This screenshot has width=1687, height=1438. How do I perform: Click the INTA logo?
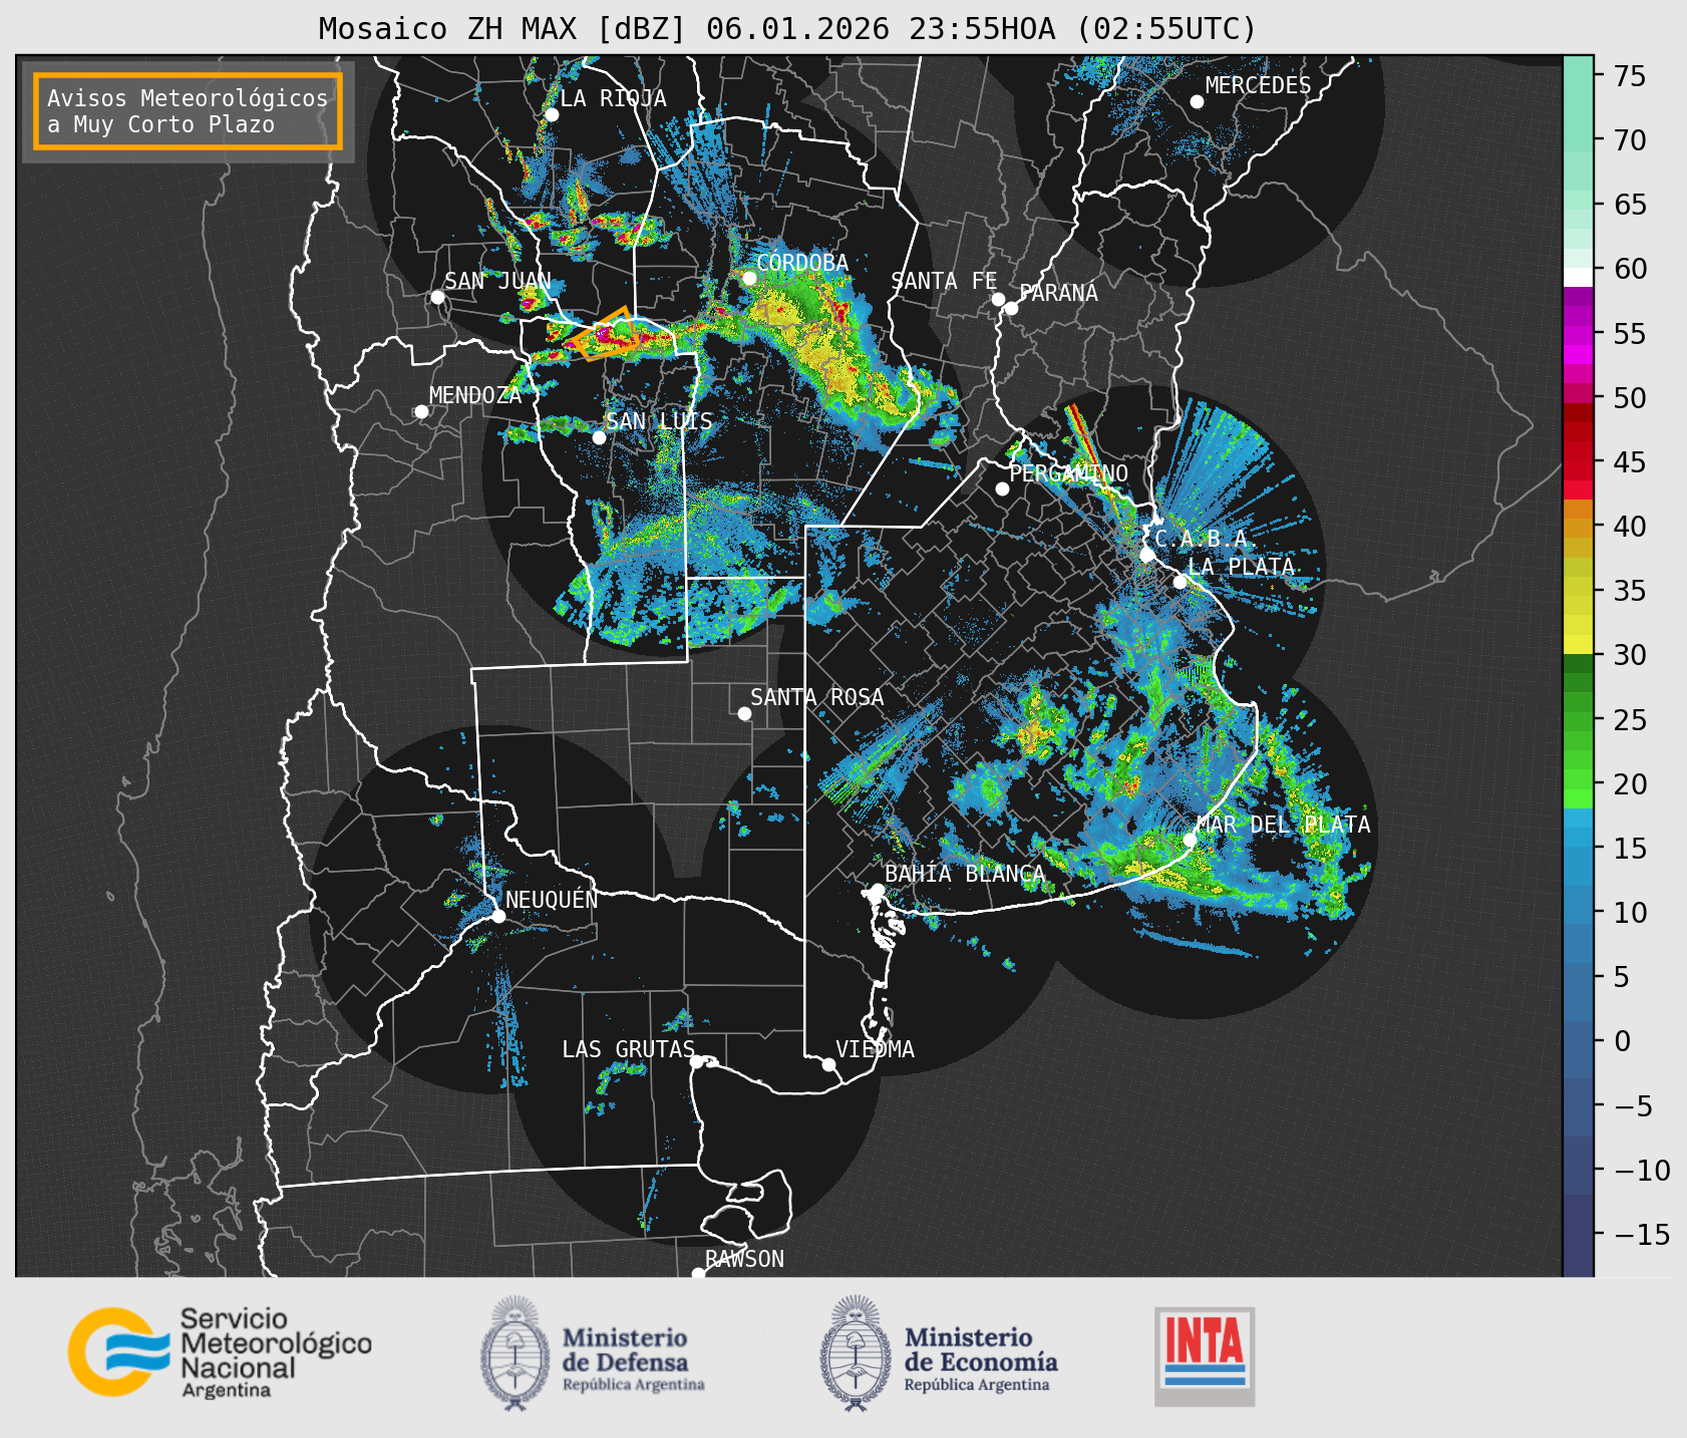click(1204, 1355)
